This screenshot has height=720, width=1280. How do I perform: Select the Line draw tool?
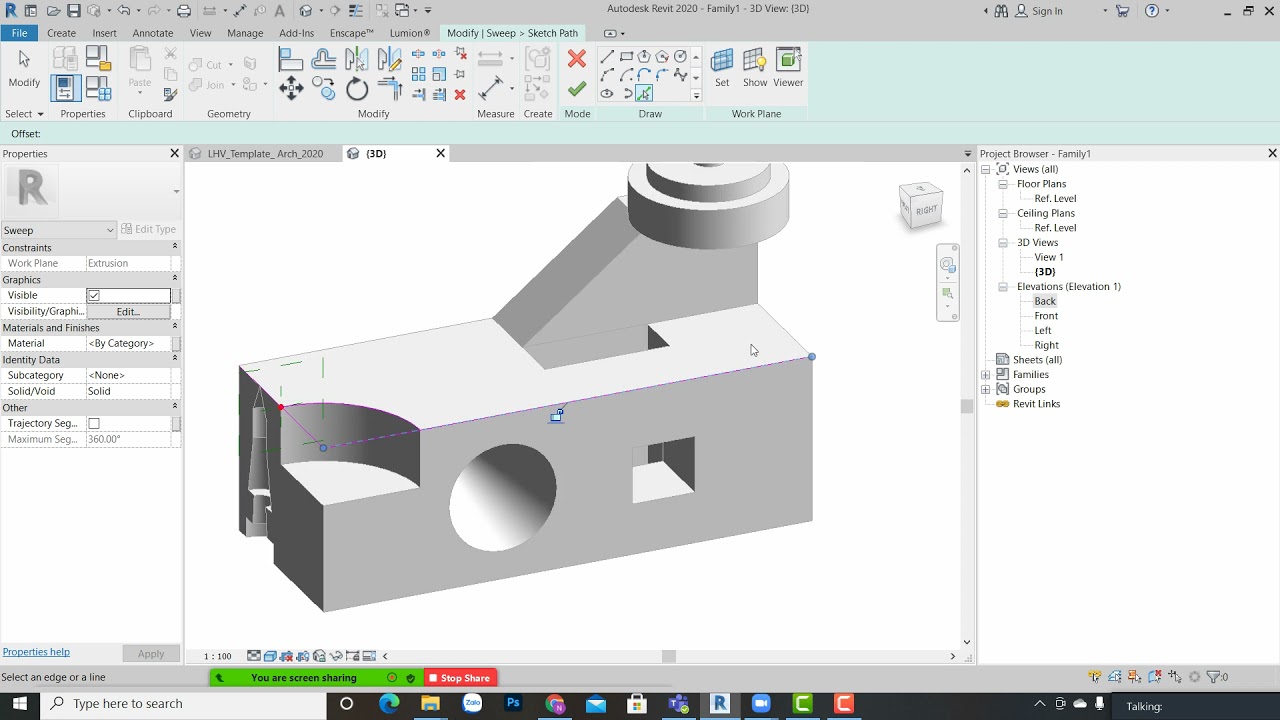(607, 57)
